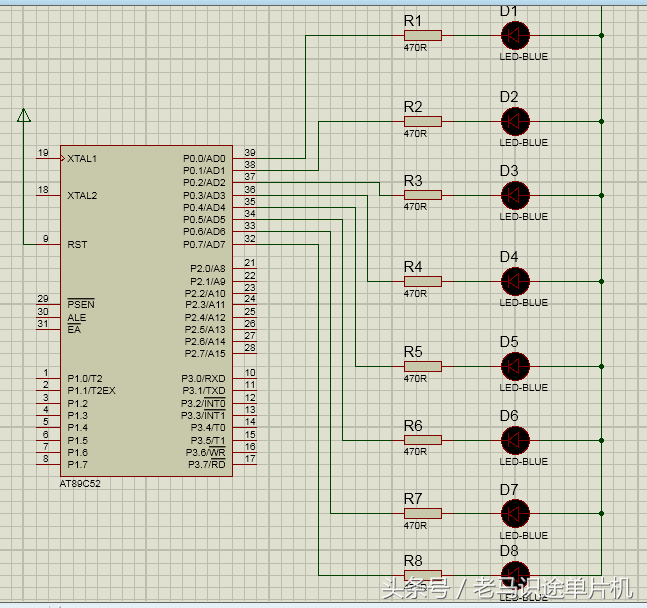Viewport: 647px width, 608px height.
Task: Pick the D5 LED symbol
Action: click(515, 366)
